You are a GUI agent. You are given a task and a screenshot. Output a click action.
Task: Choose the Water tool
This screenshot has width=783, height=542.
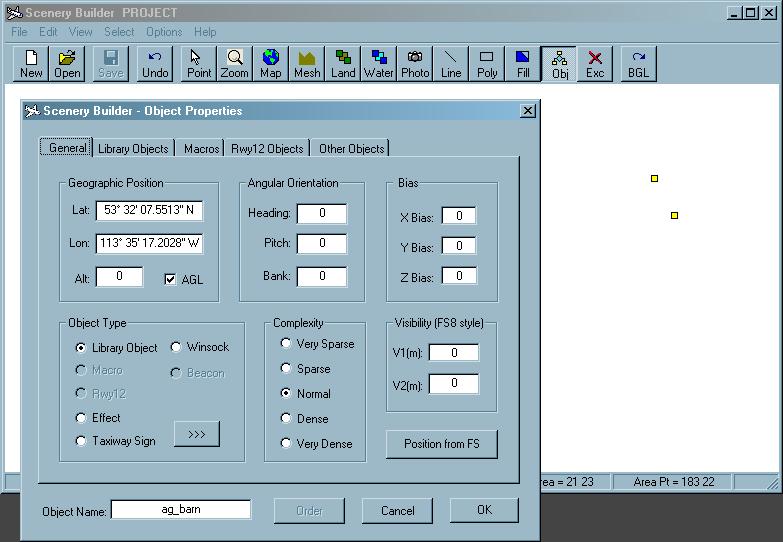379,64
